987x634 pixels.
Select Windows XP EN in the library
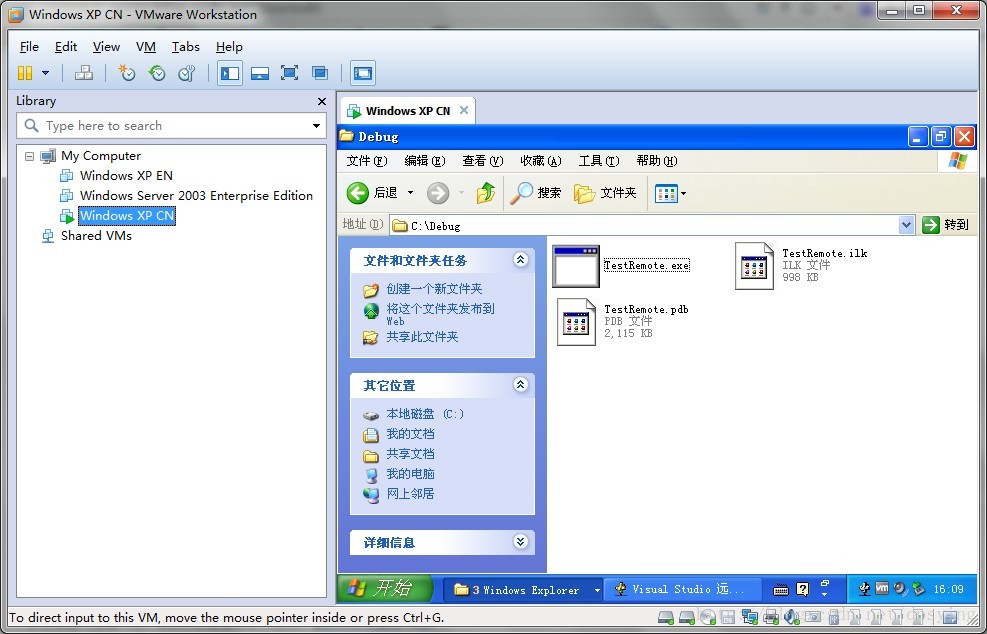[126, 176]
